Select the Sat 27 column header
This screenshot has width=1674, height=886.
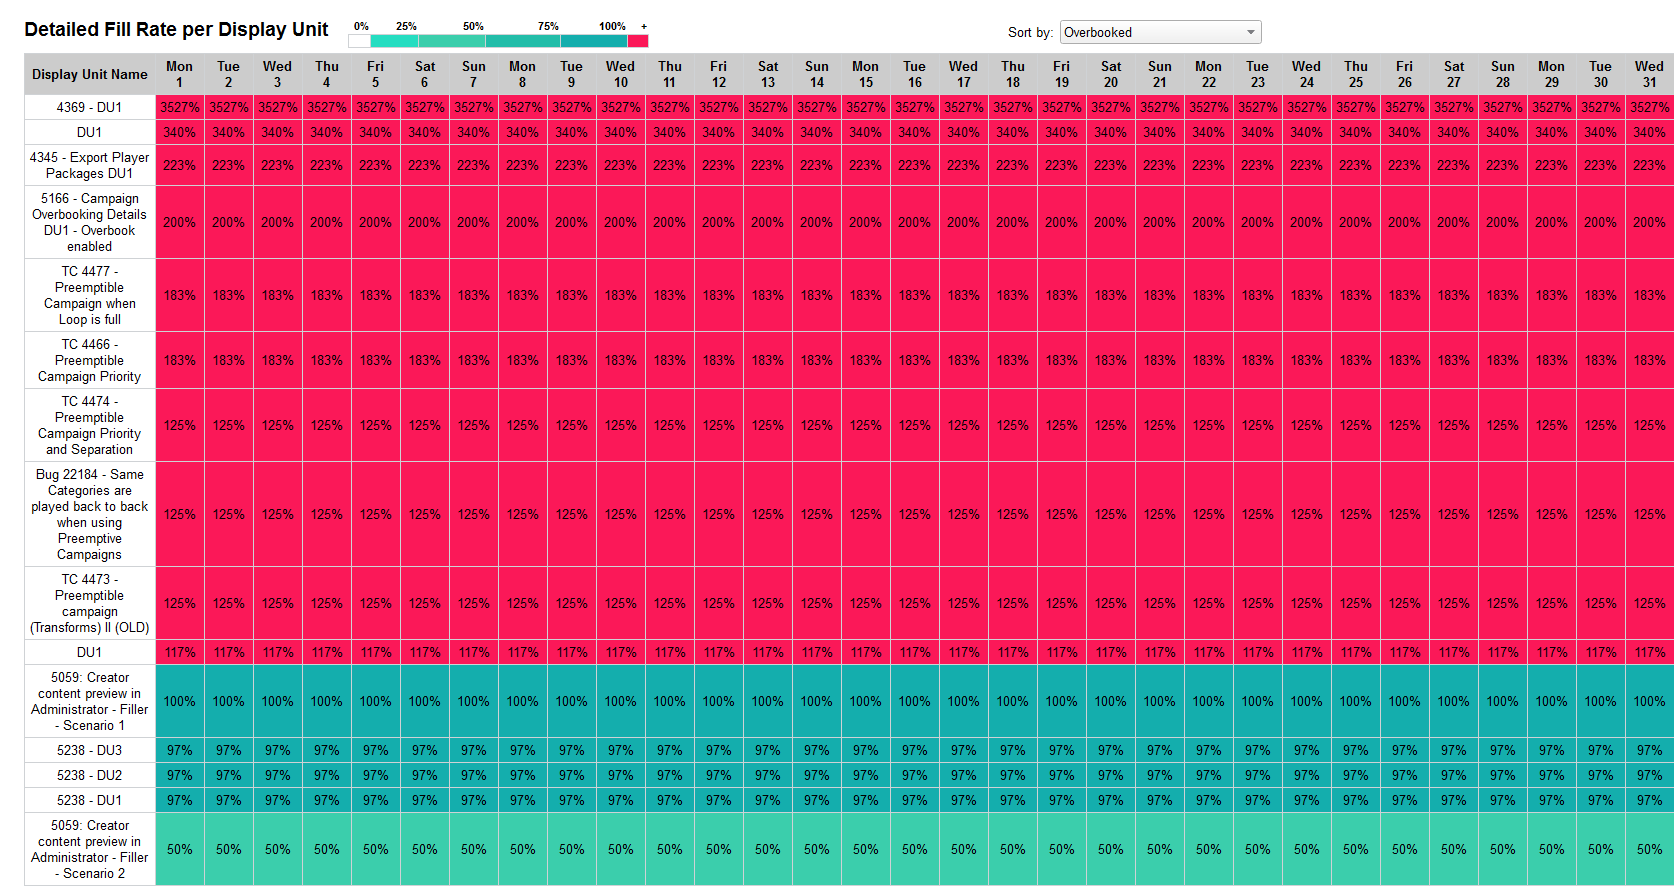1454,74
